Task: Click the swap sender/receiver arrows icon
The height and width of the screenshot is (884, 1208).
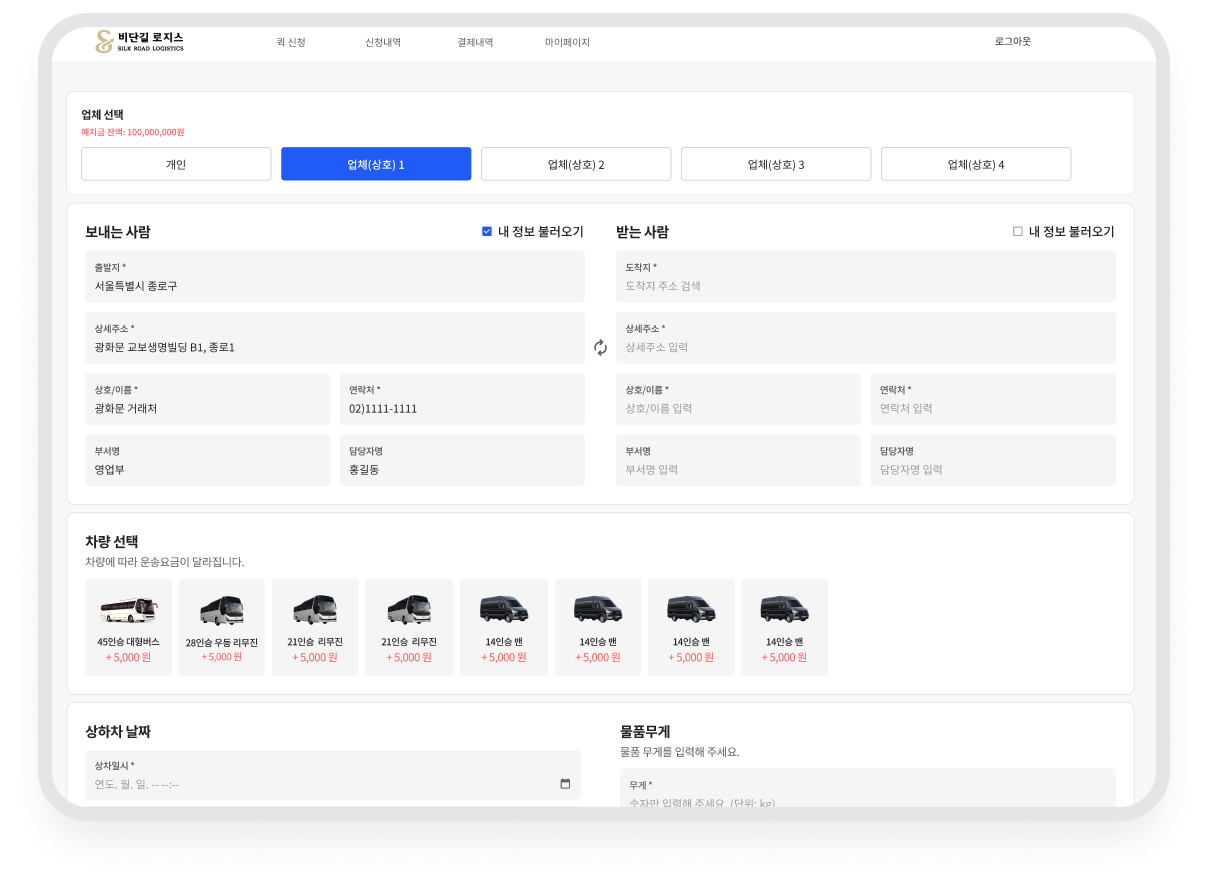Action: [x=600, y=347]
